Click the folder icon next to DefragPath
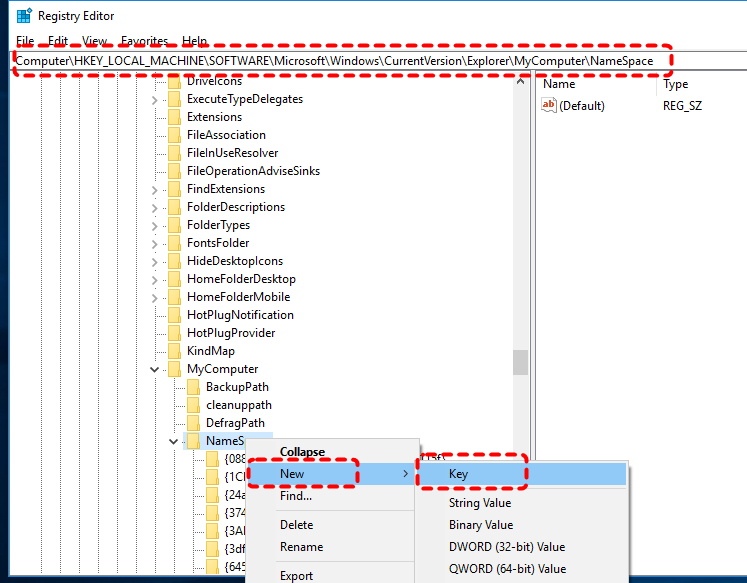747x583 pixels. 193,423
